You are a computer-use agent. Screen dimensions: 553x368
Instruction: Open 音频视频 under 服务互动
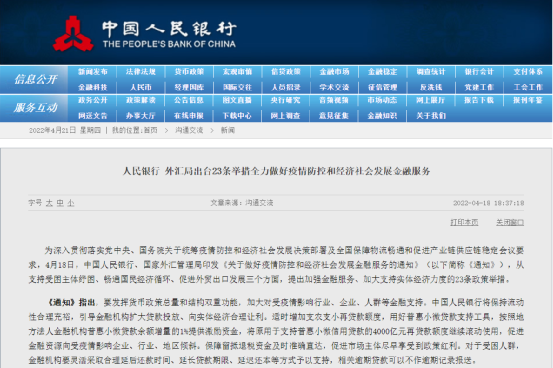[x=334, y=100]
